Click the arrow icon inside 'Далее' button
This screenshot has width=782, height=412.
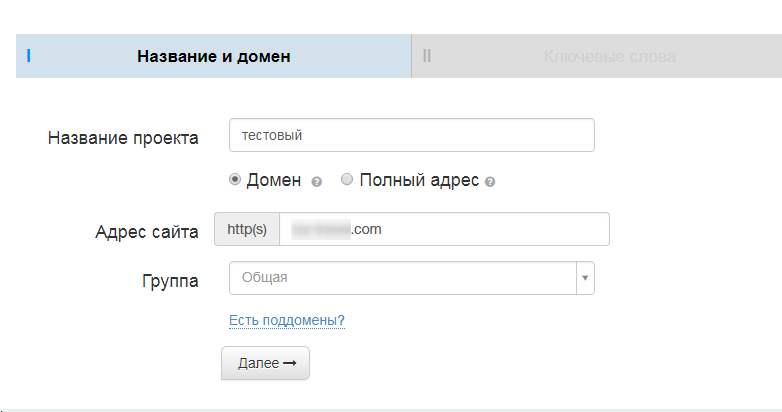coord(290,364)
